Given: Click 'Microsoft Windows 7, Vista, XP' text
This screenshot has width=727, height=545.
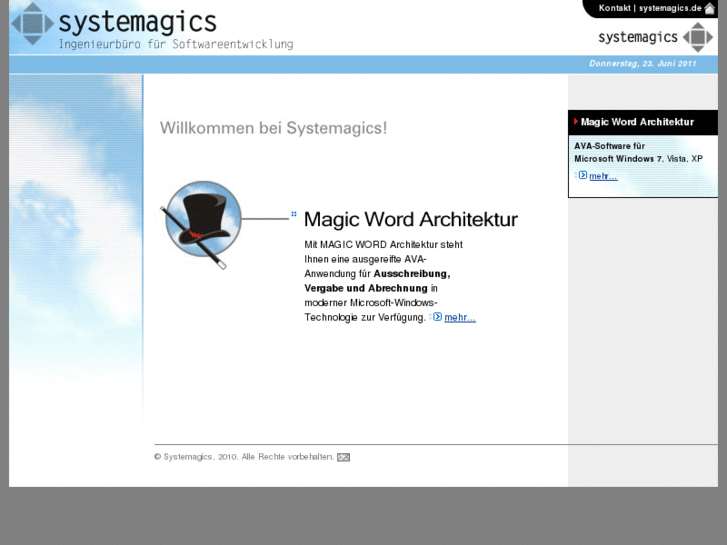Looking at the screenshot, I should (638, 159).
